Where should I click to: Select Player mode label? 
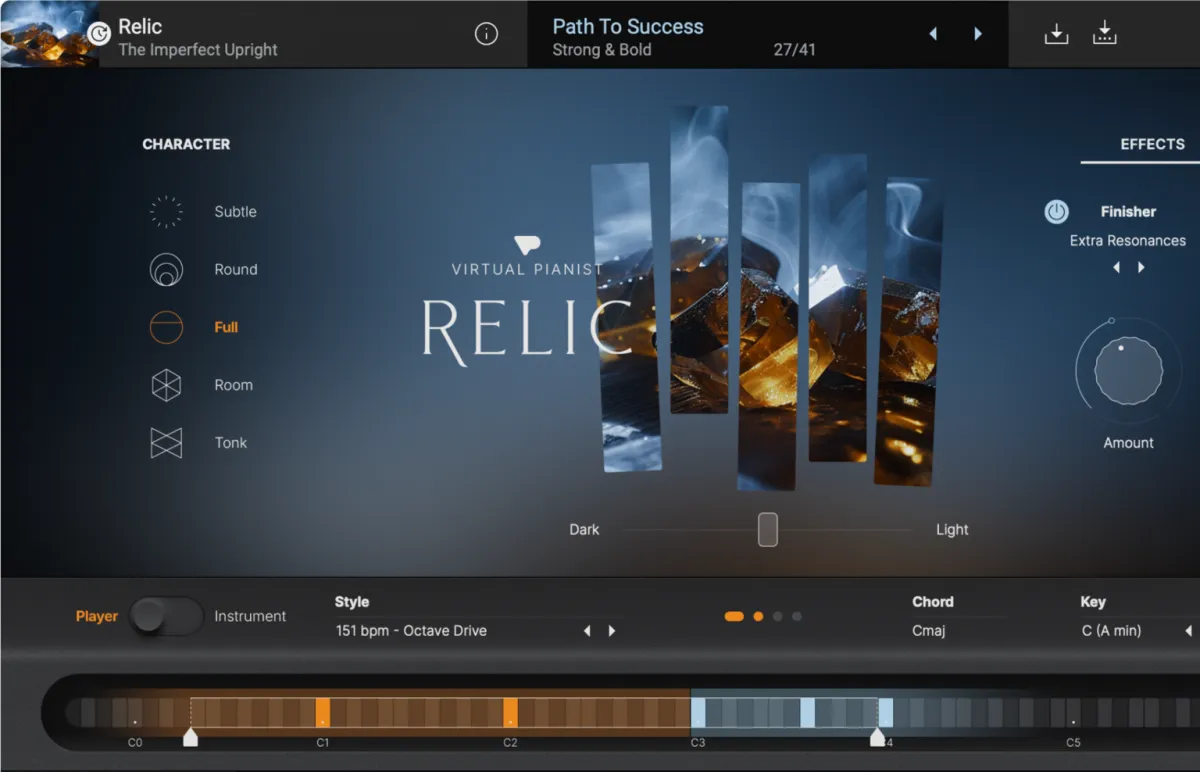coord(96,616)
